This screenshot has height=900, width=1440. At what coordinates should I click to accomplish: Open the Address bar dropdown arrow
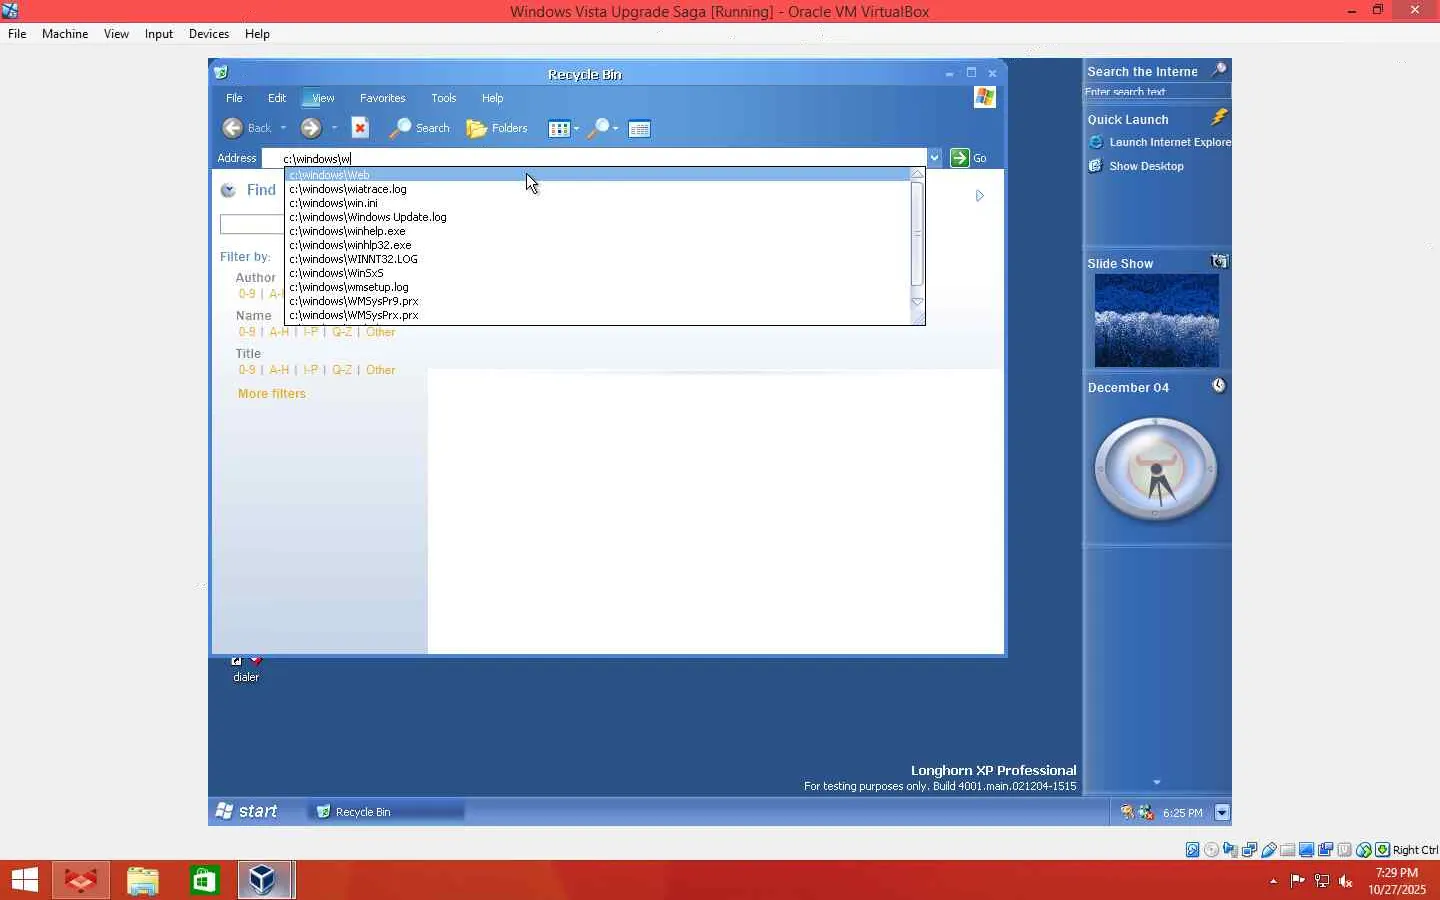[934, 158]
